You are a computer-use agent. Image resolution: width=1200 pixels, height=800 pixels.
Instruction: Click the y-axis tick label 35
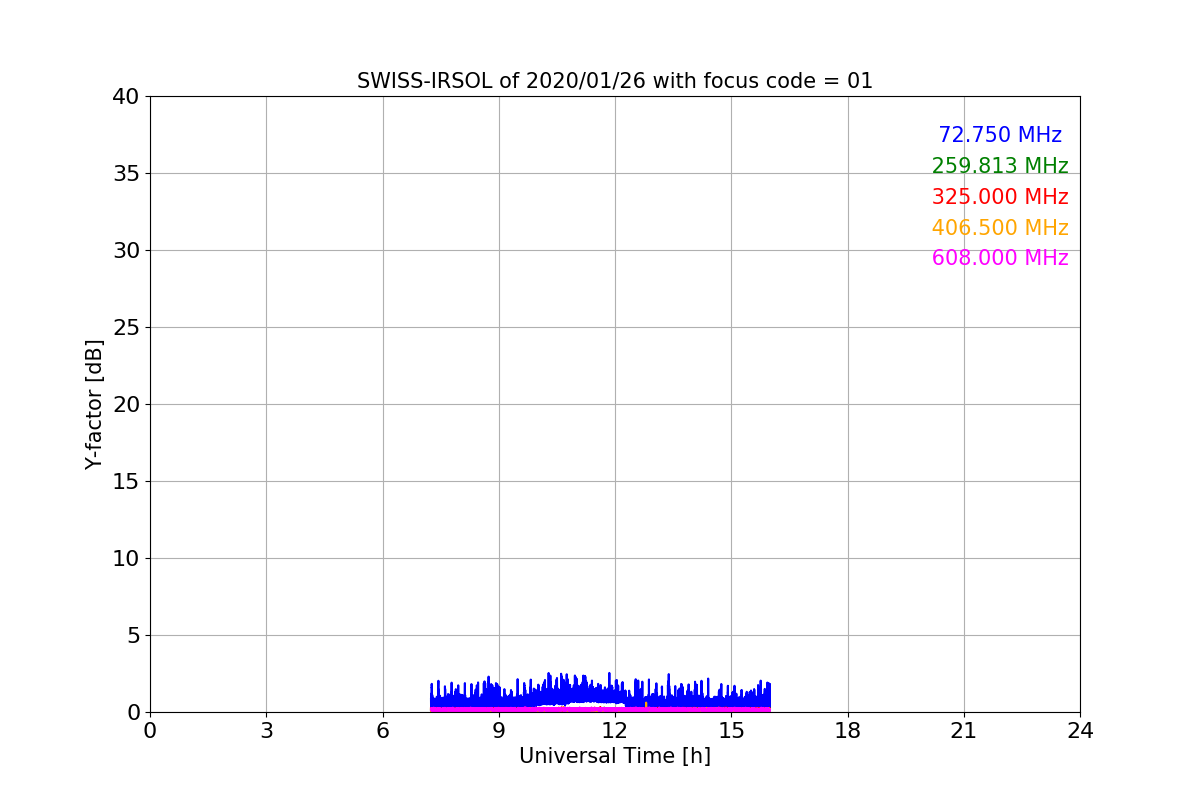(126, 174)
